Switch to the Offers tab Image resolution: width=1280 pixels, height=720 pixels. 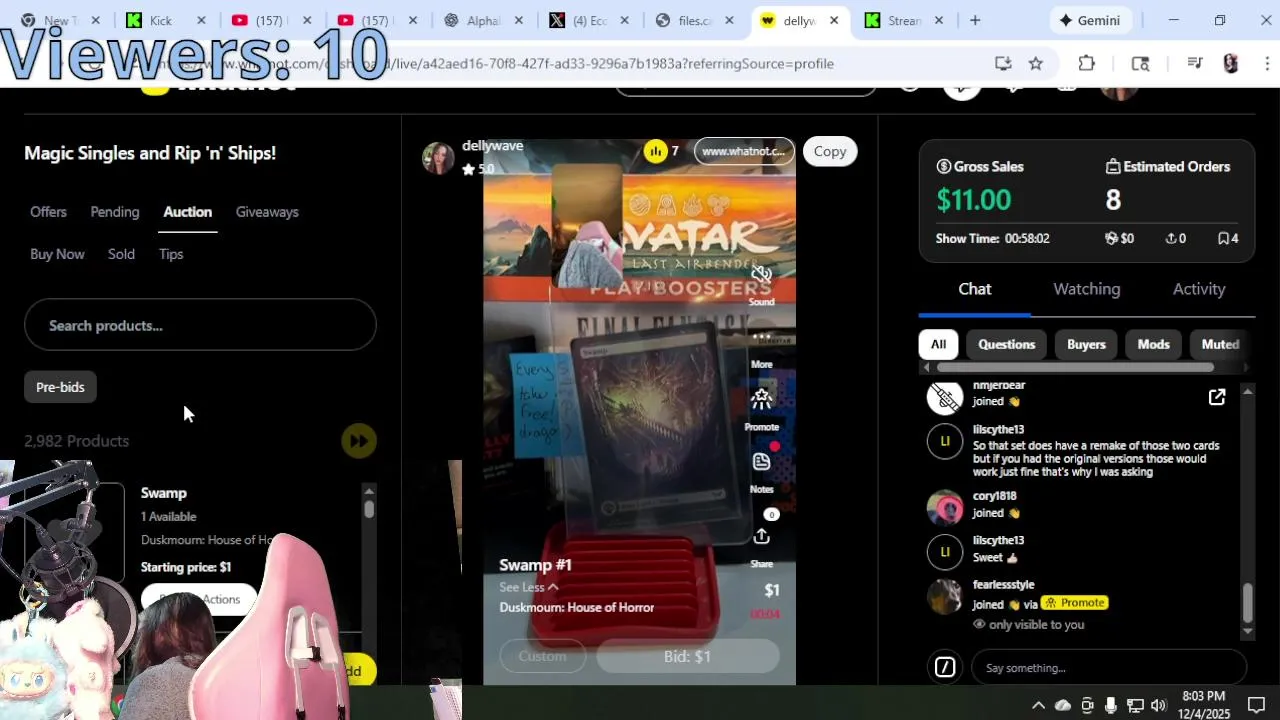pyautogui.click(x=48, y=212)
